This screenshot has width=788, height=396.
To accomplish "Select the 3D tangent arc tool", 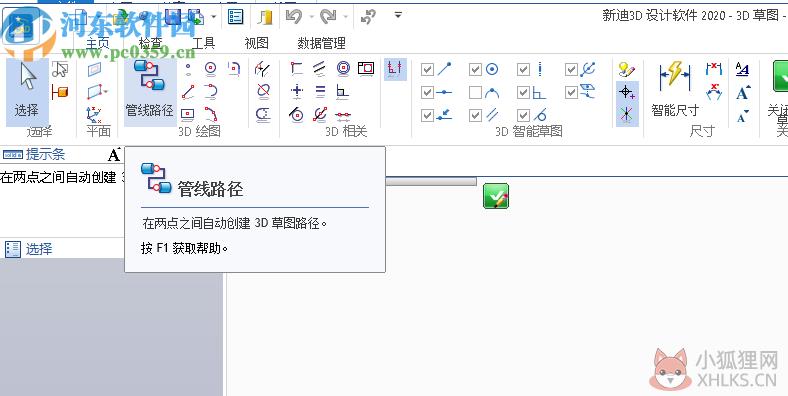I will [211, 92].
